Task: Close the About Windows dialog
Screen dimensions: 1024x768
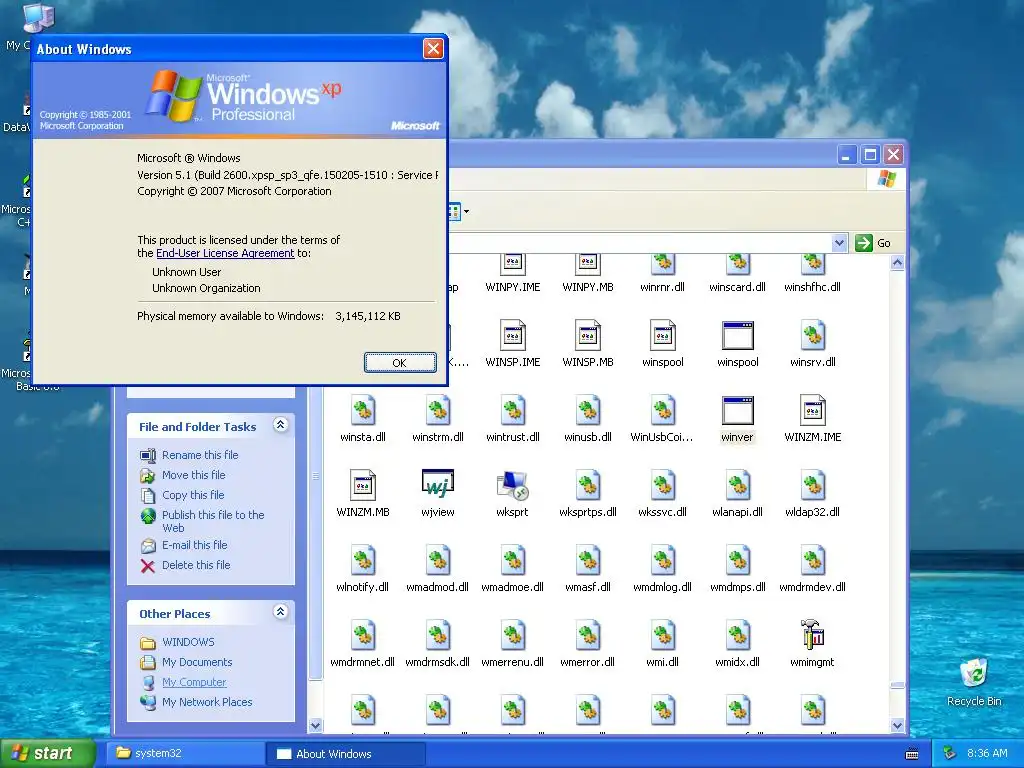Action: click(x=433, y=48)
